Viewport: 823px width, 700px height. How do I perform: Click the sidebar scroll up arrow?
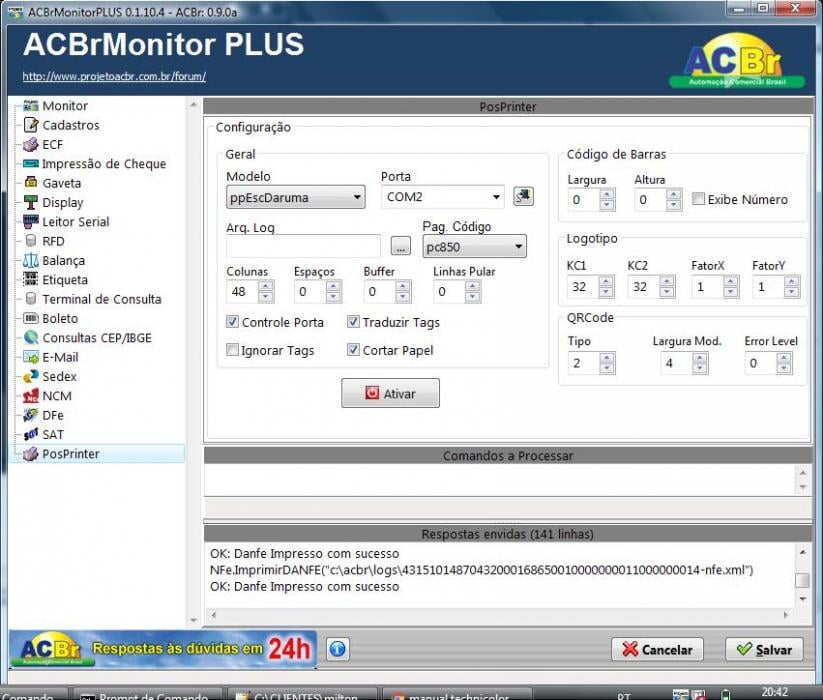pyautogui.click(x=193, y=105)
